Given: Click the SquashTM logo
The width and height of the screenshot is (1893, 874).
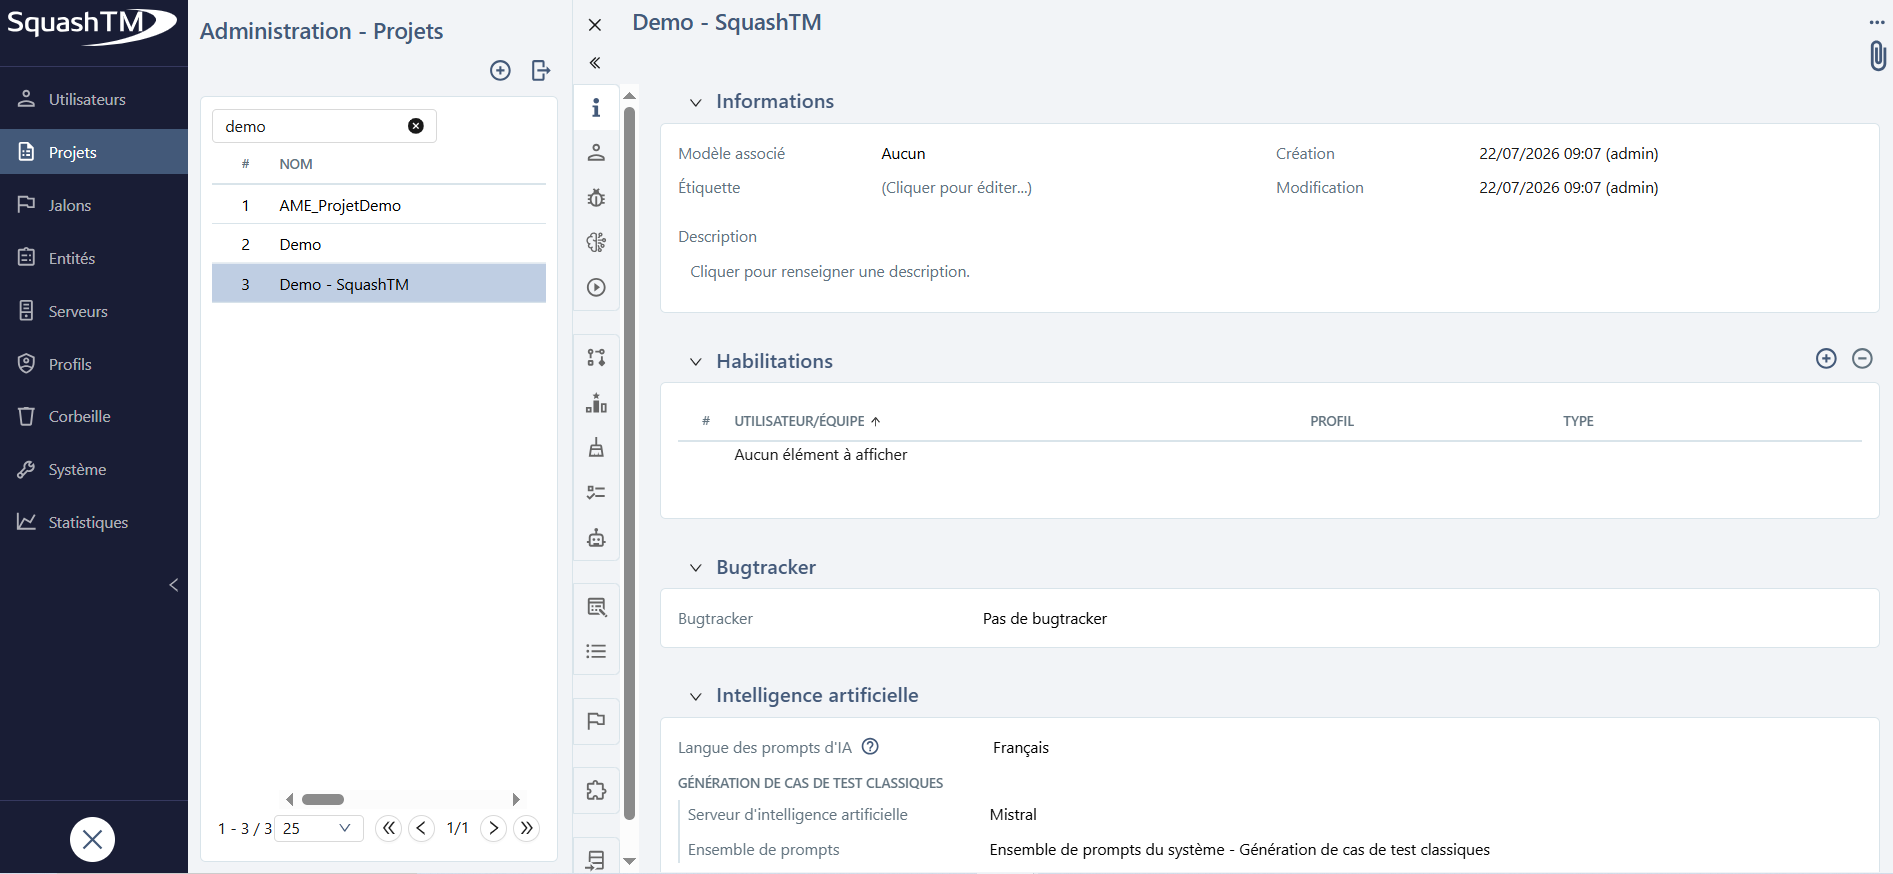Looking at the screenshot, I should (x=91, y=26).
